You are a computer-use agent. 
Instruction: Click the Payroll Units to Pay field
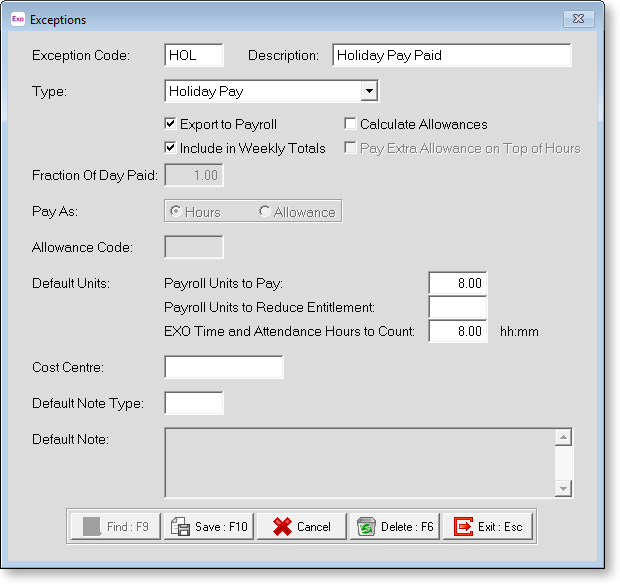pyautogui.click(x=457, y=284)
